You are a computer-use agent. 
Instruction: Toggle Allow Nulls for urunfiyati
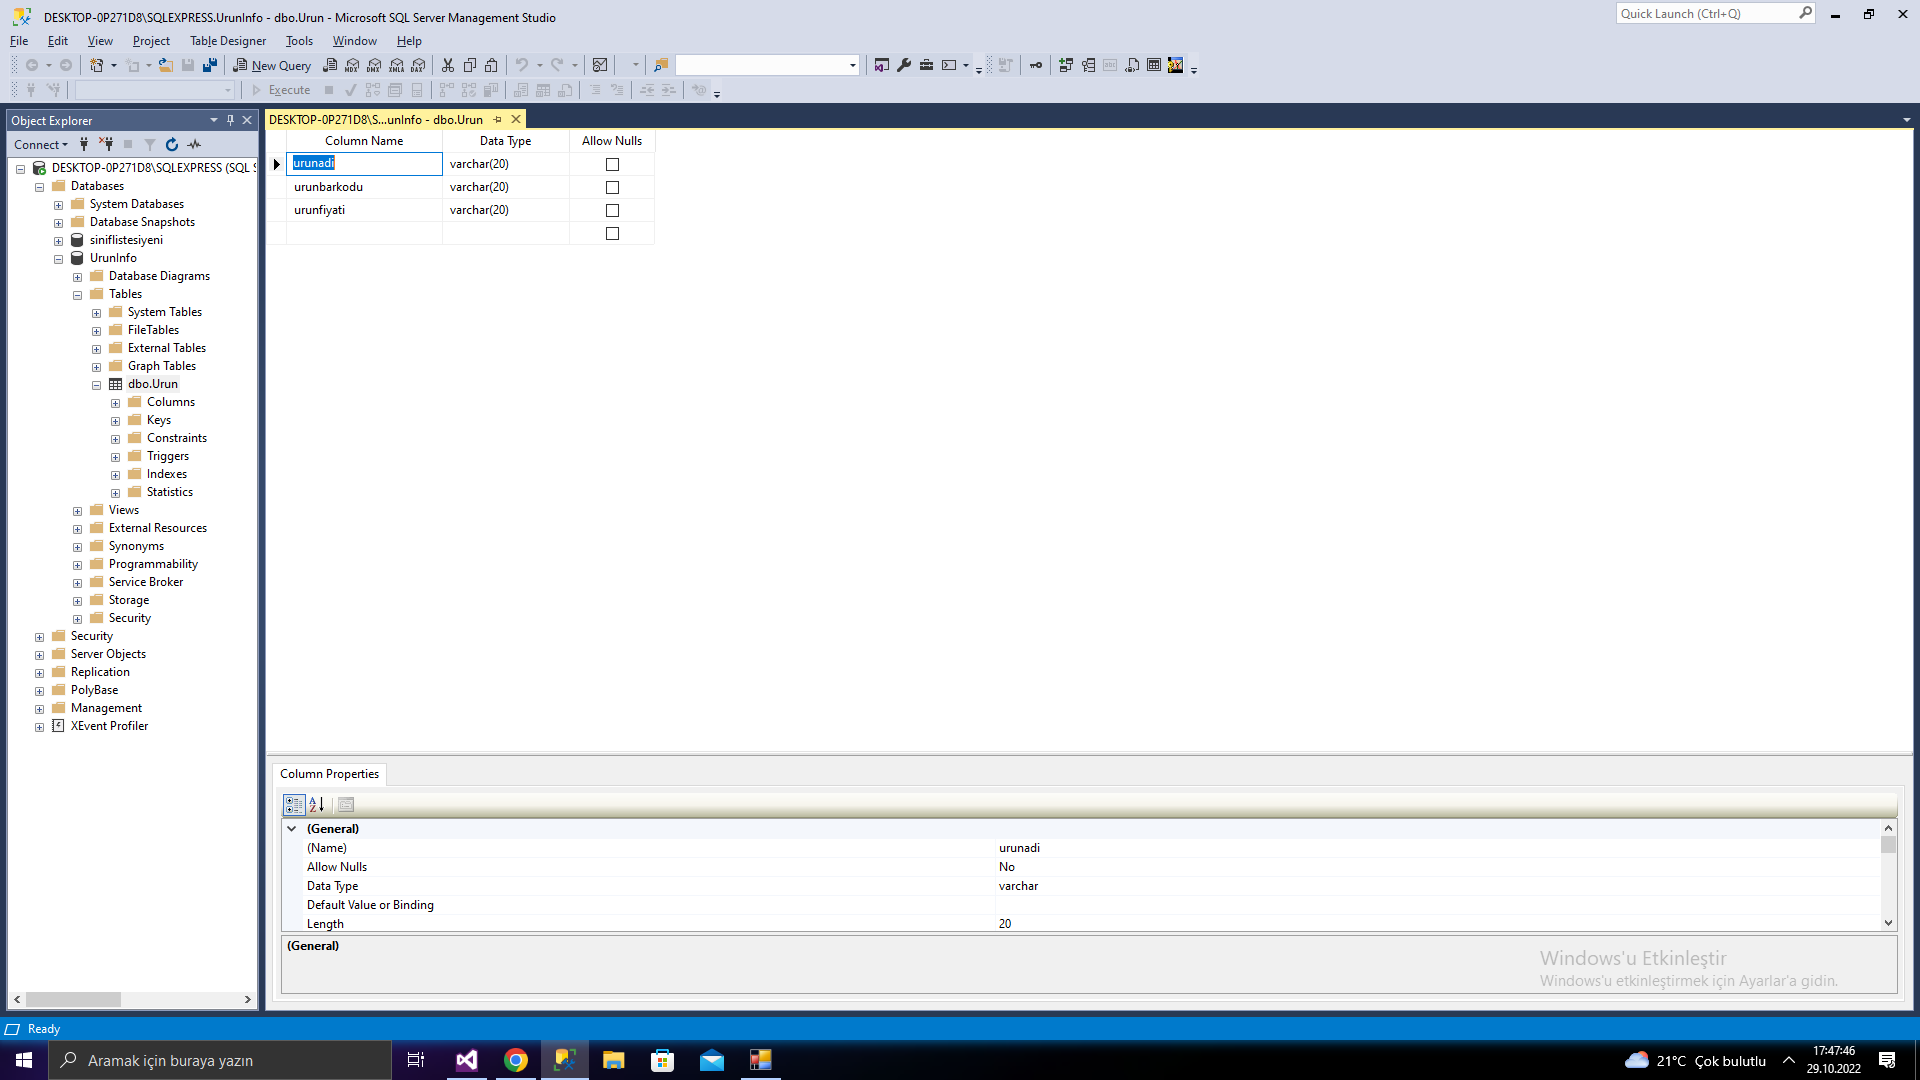click(612, 210)
